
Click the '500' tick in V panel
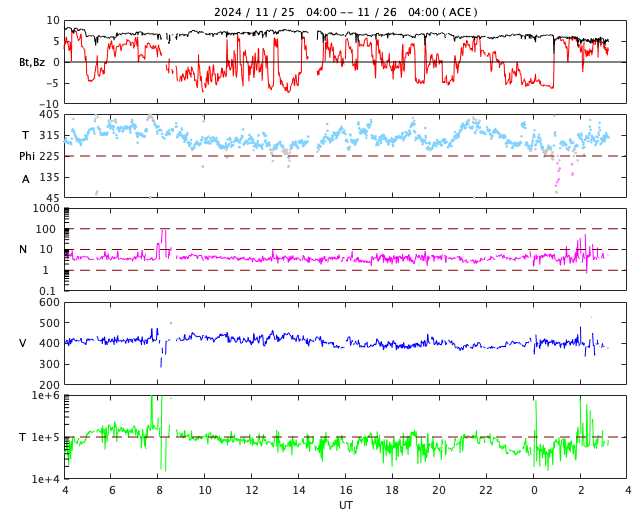pos(49,323)
